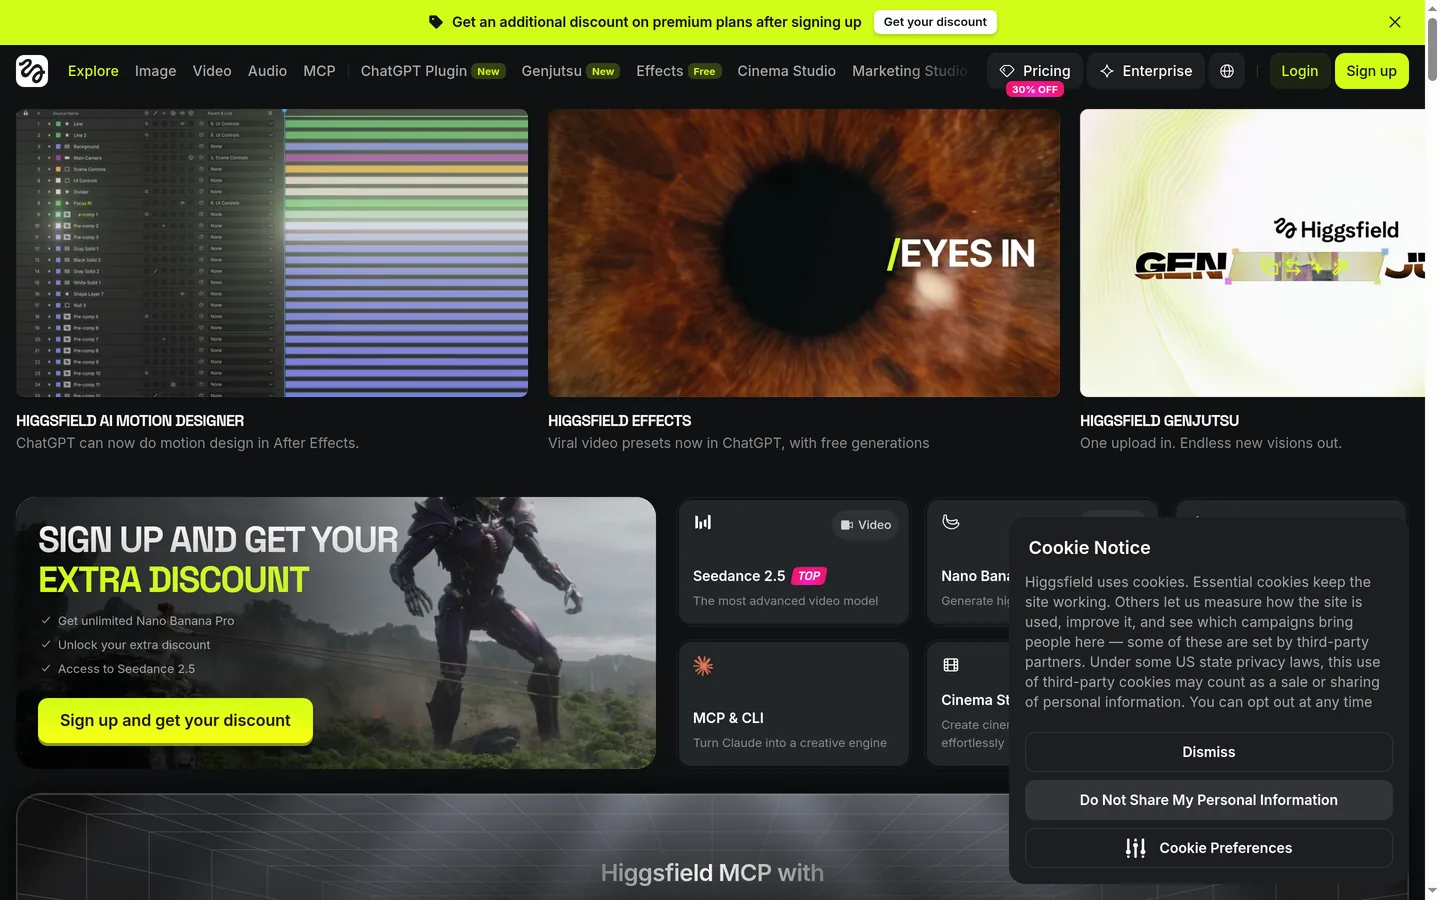Open the language globe icon

tap(1227, 71)
